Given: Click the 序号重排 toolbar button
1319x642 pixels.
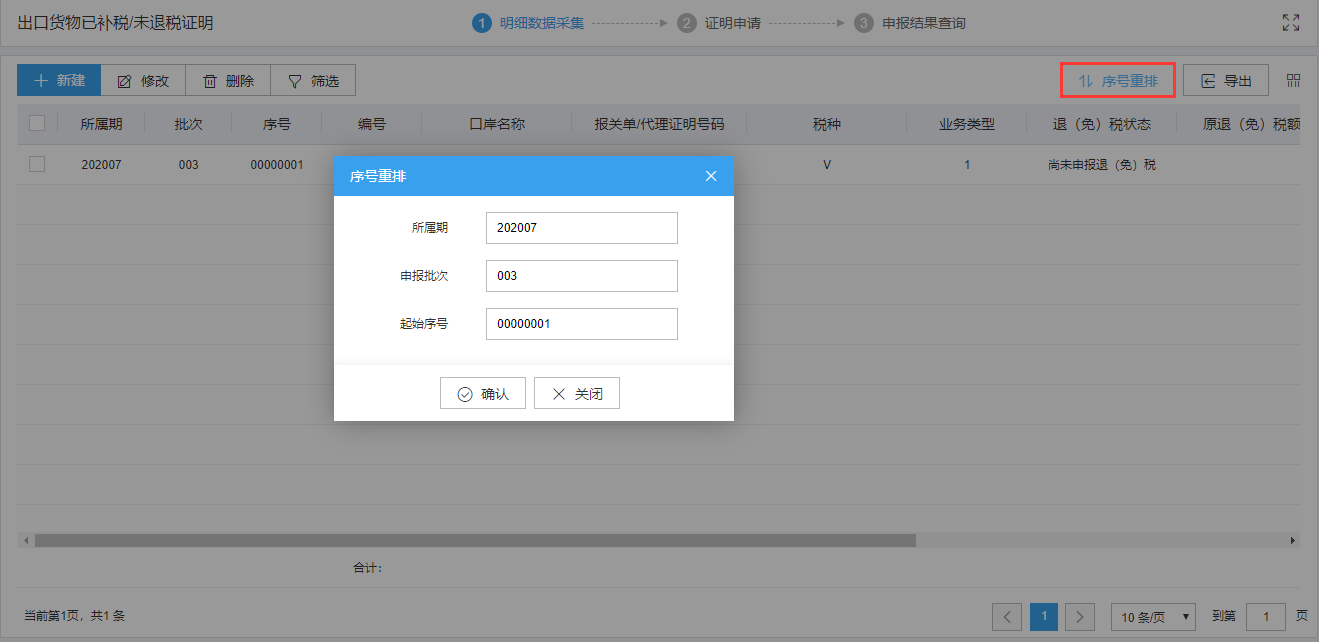Looking at the screenshot, I should click(x=1117, y=81).
